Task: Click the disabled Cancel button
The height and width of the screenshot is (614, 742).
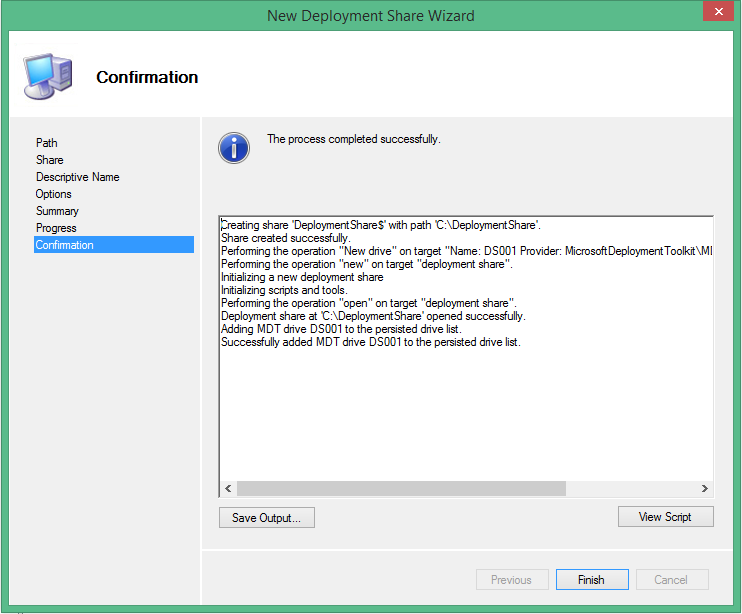Action: pos(671,580)
